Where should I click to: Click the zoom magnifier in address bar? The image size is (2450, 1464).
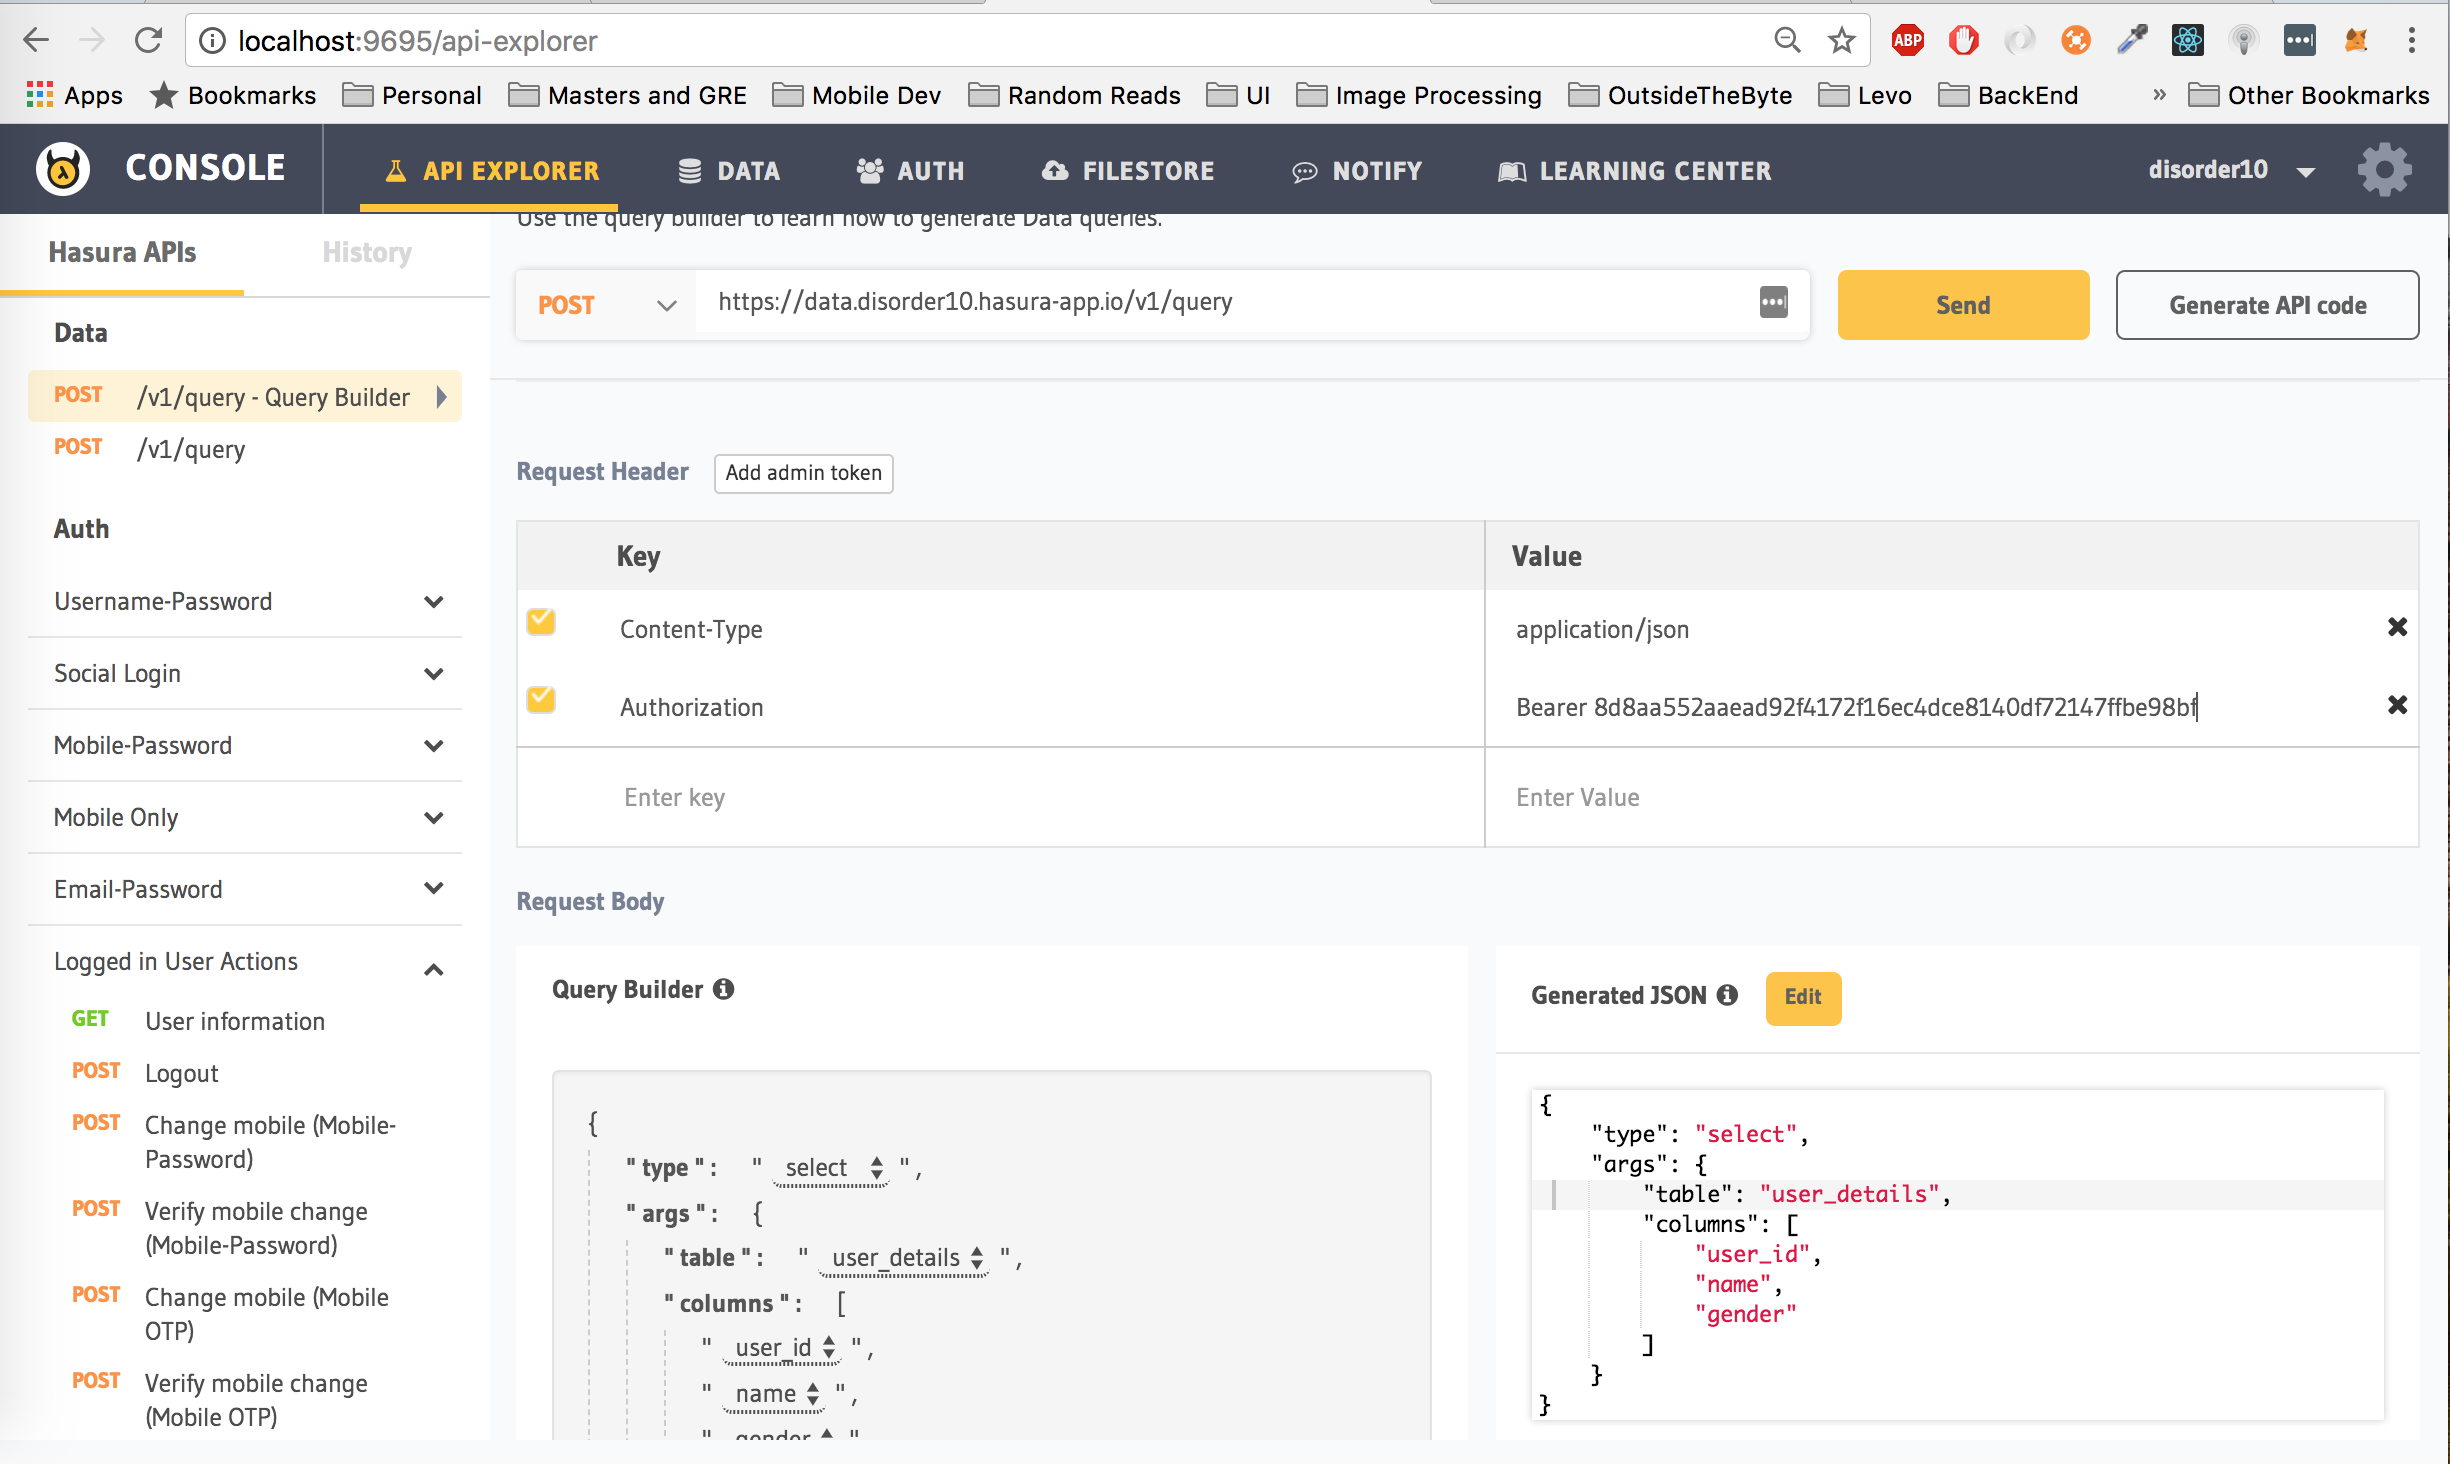click(1787, 40)
